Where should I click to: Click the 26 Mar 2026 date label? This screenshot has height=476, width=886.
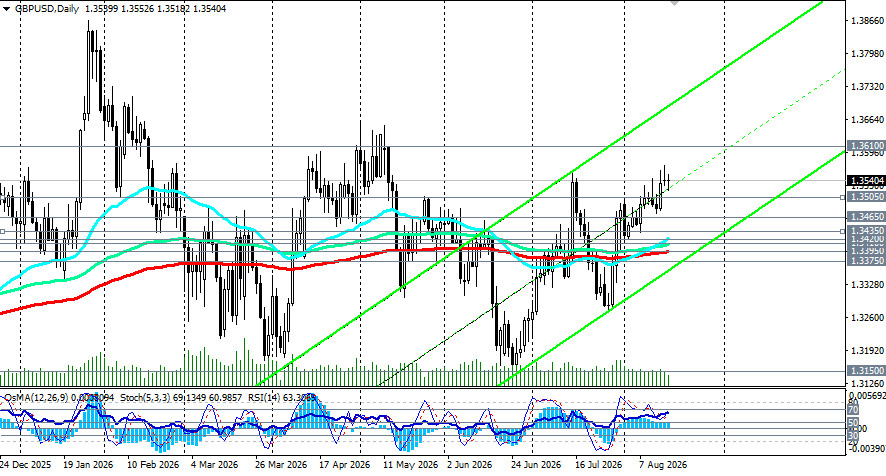pyautogui.click(x=281, y=465)
